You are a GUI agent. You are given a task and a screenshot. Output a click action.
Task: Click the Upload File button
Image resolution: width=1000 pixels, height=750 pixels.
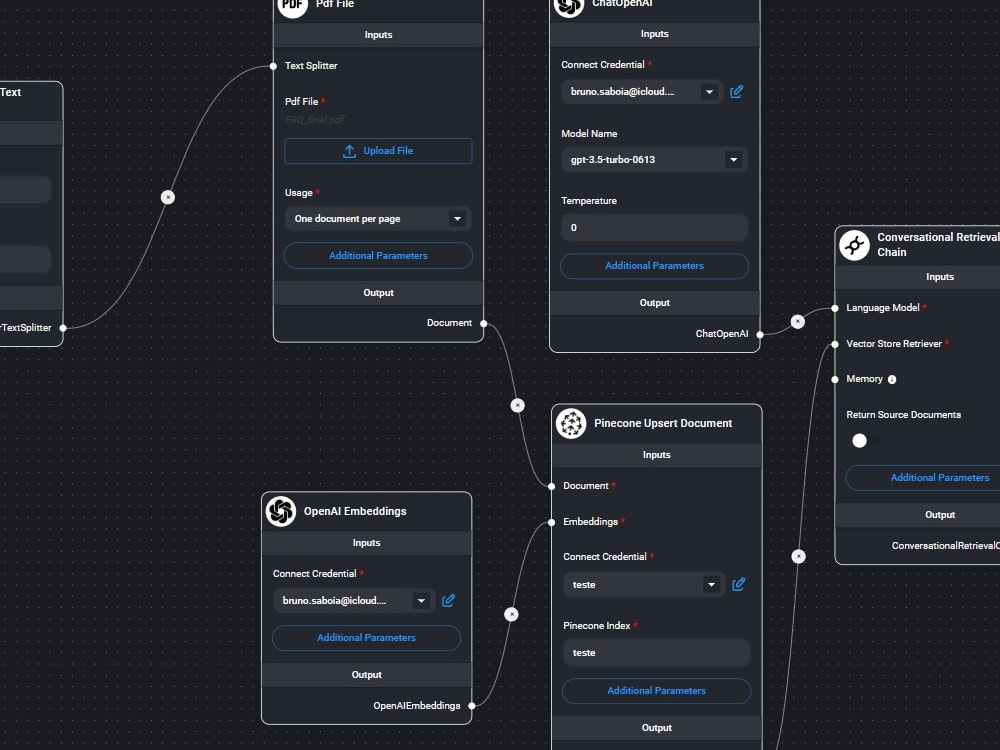pos(378,150)
